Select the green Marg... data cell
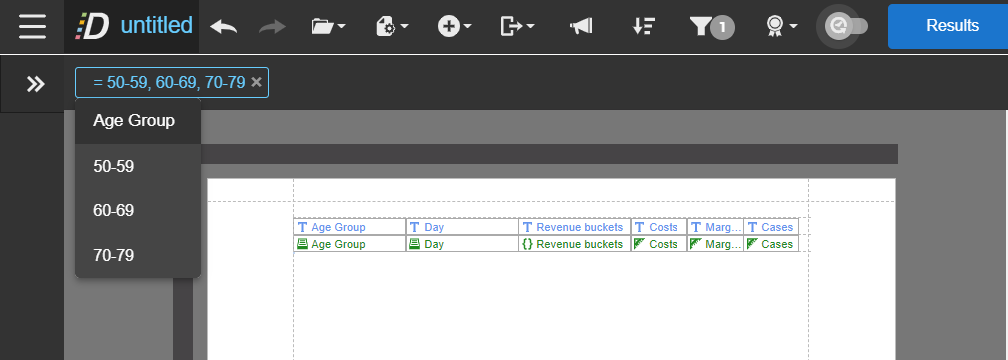This screenshot has height=360, width=1008. tap(716, 244)
